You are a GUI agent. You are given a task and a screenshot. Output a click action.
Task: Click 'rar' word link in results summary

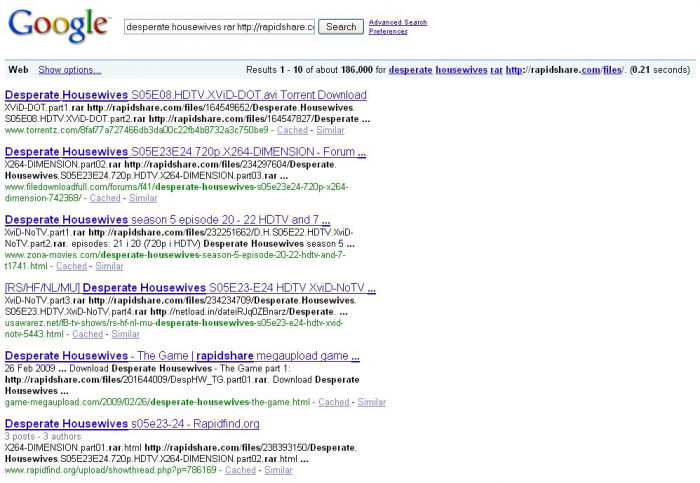click(x=496, y=70)
